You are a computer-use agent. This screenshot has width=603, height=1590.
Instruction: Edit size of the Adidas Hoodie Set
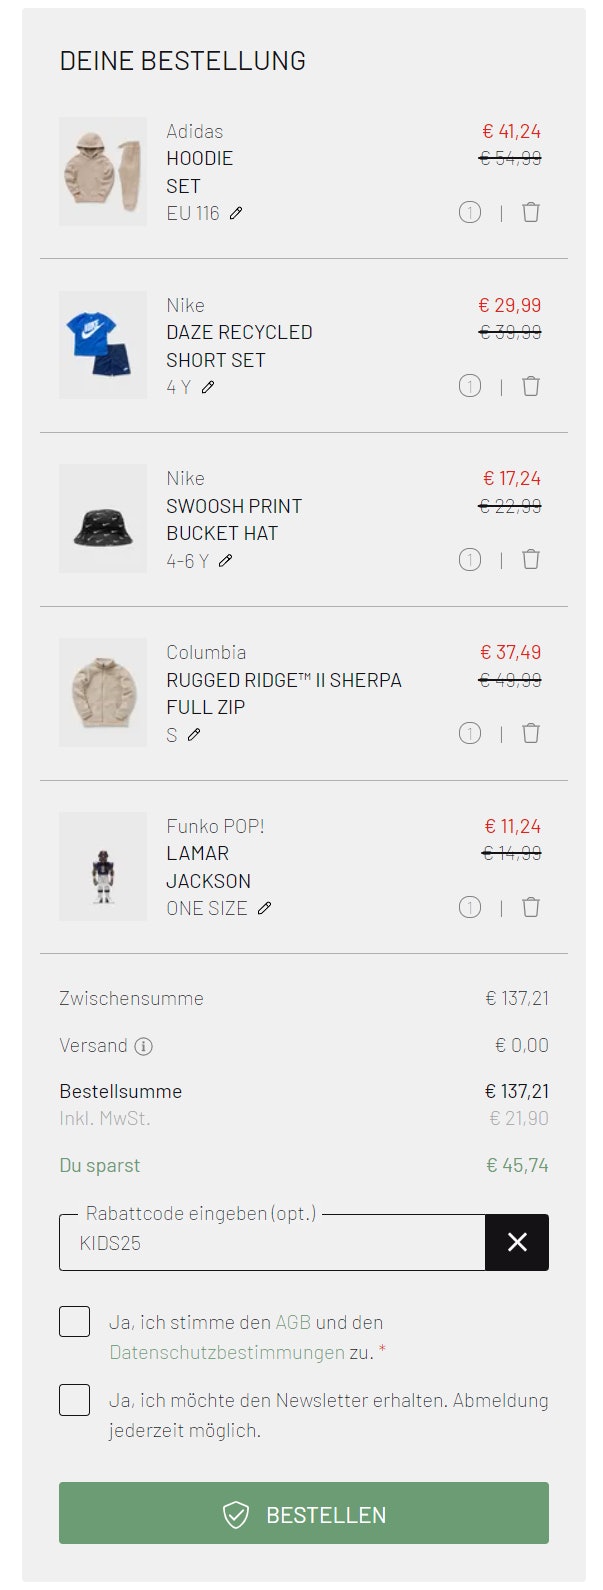(x=236, y=212)
